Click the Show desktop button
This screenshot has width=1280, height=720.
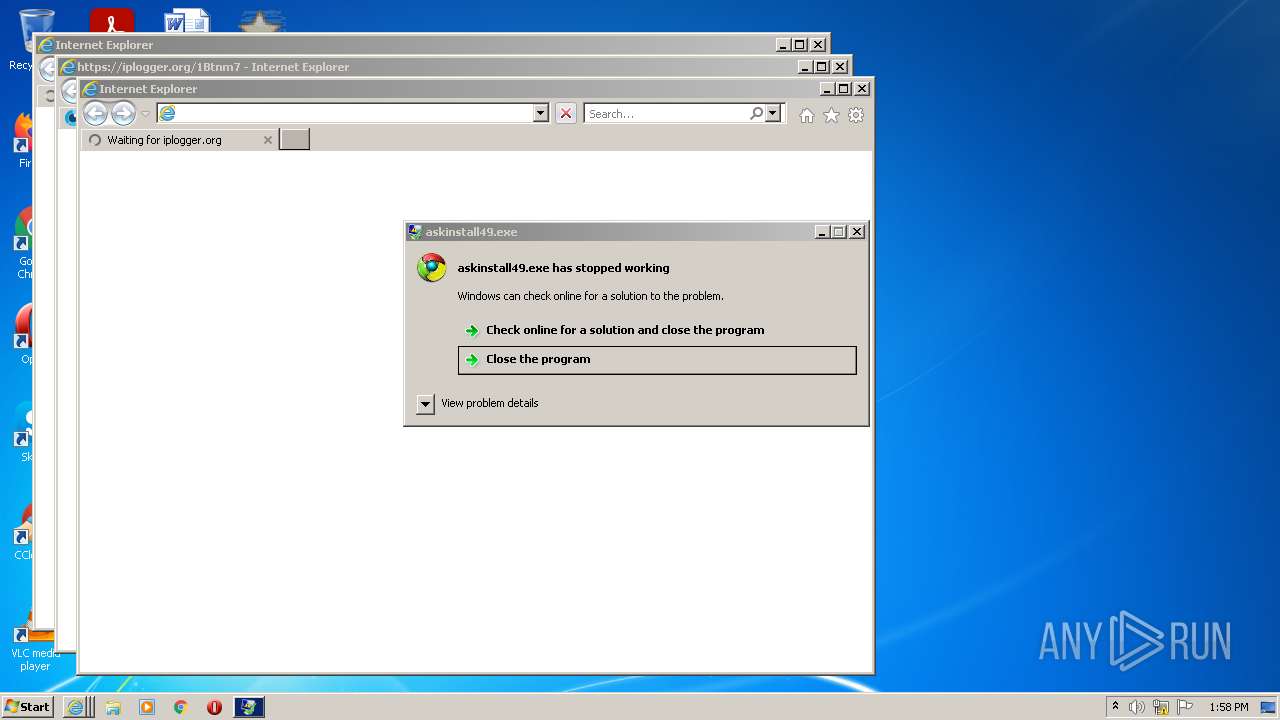(x=1269, y=707)
